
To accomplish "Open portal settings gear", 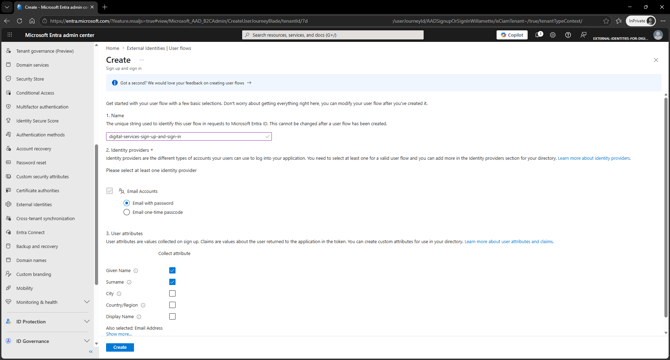I will click(x=553, y=35).
